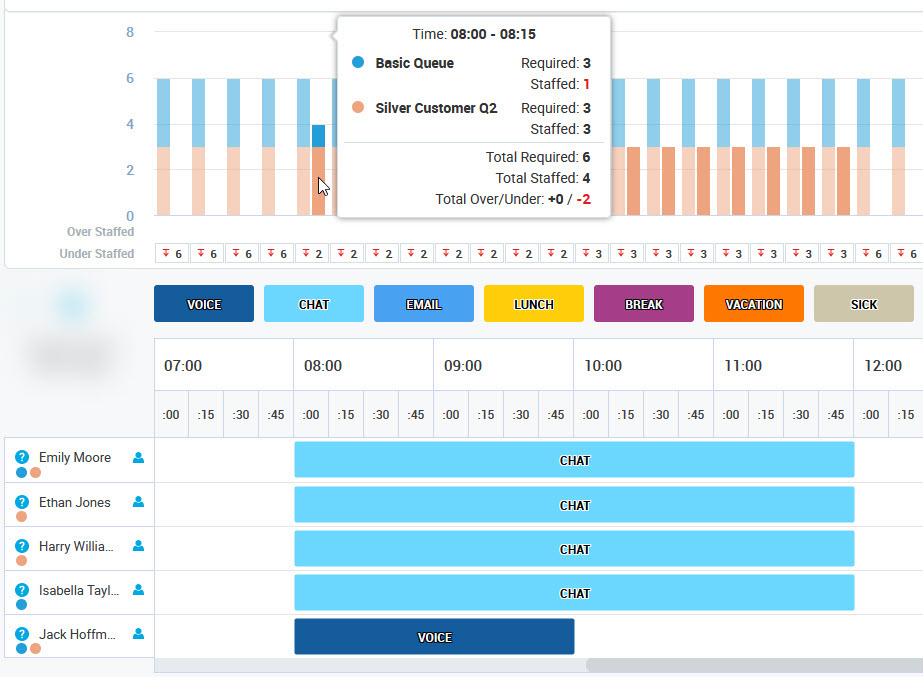Screen dimensions: 923x677
Task: Select the orange VACATION activity
Action: (754, 304)
